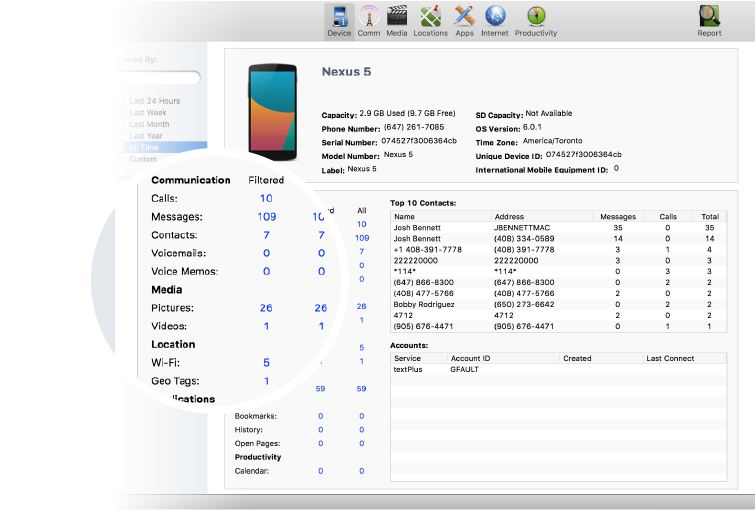Sort contacts by Total column header
The height and width of the screenshot is (512, 755).
[710, 217]
